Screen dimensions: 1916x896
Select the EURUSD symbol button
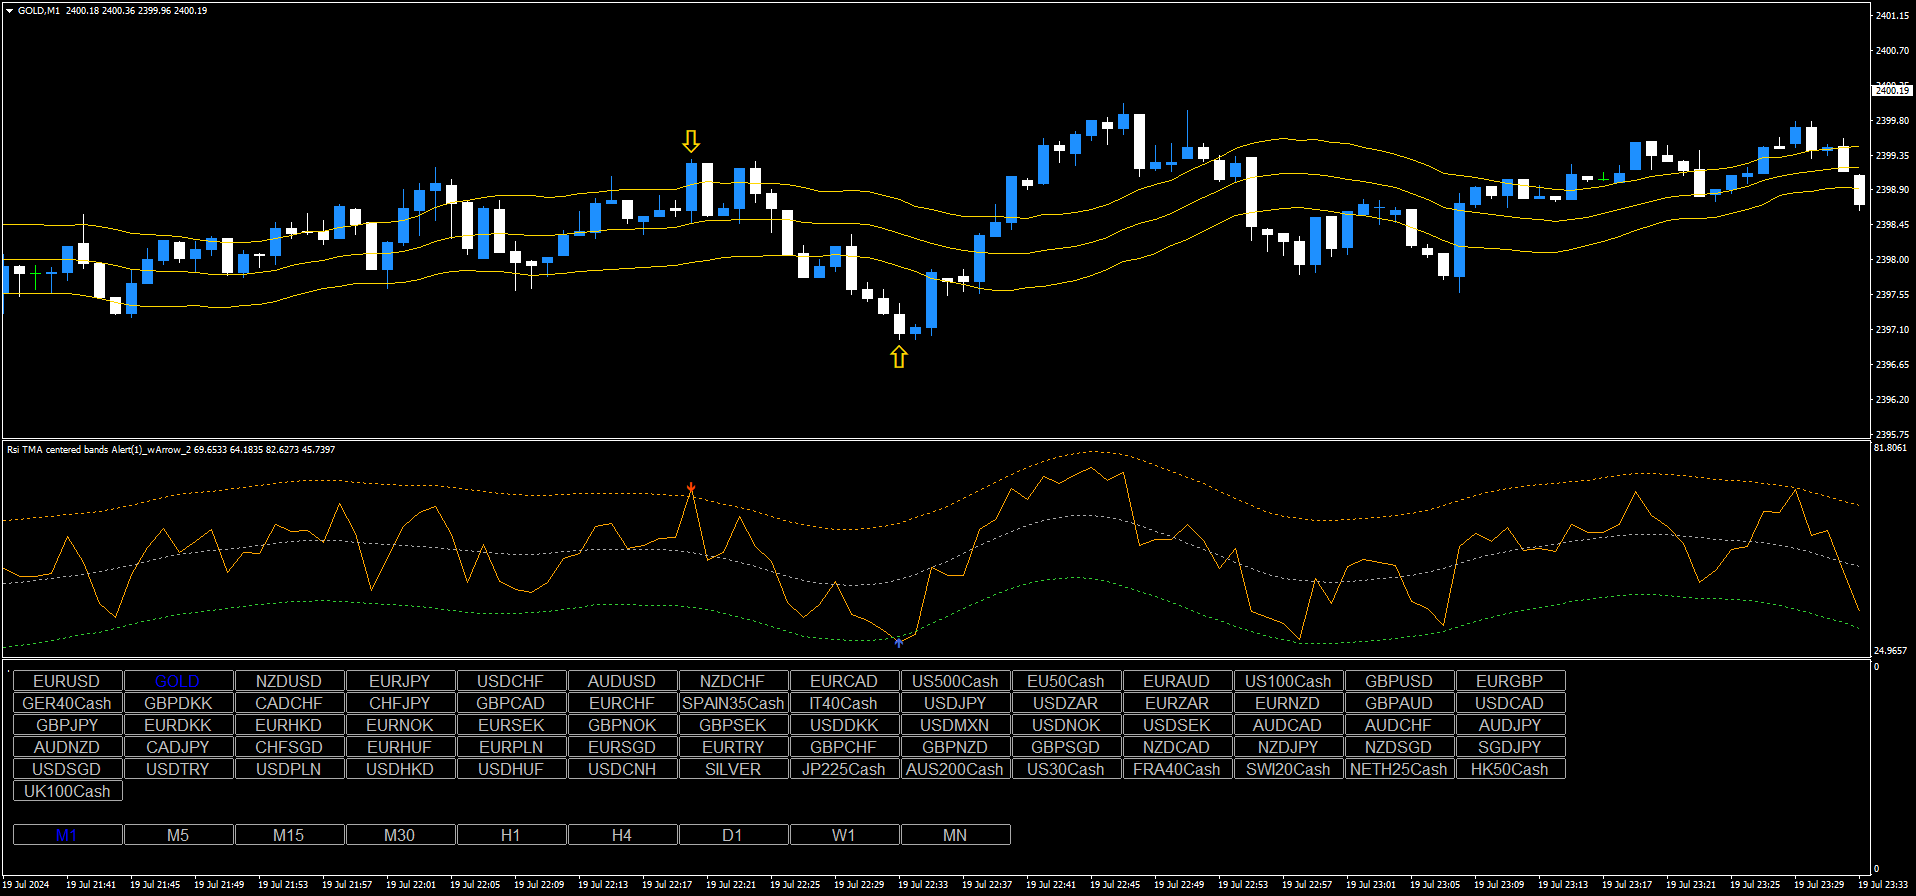[67, 681]
